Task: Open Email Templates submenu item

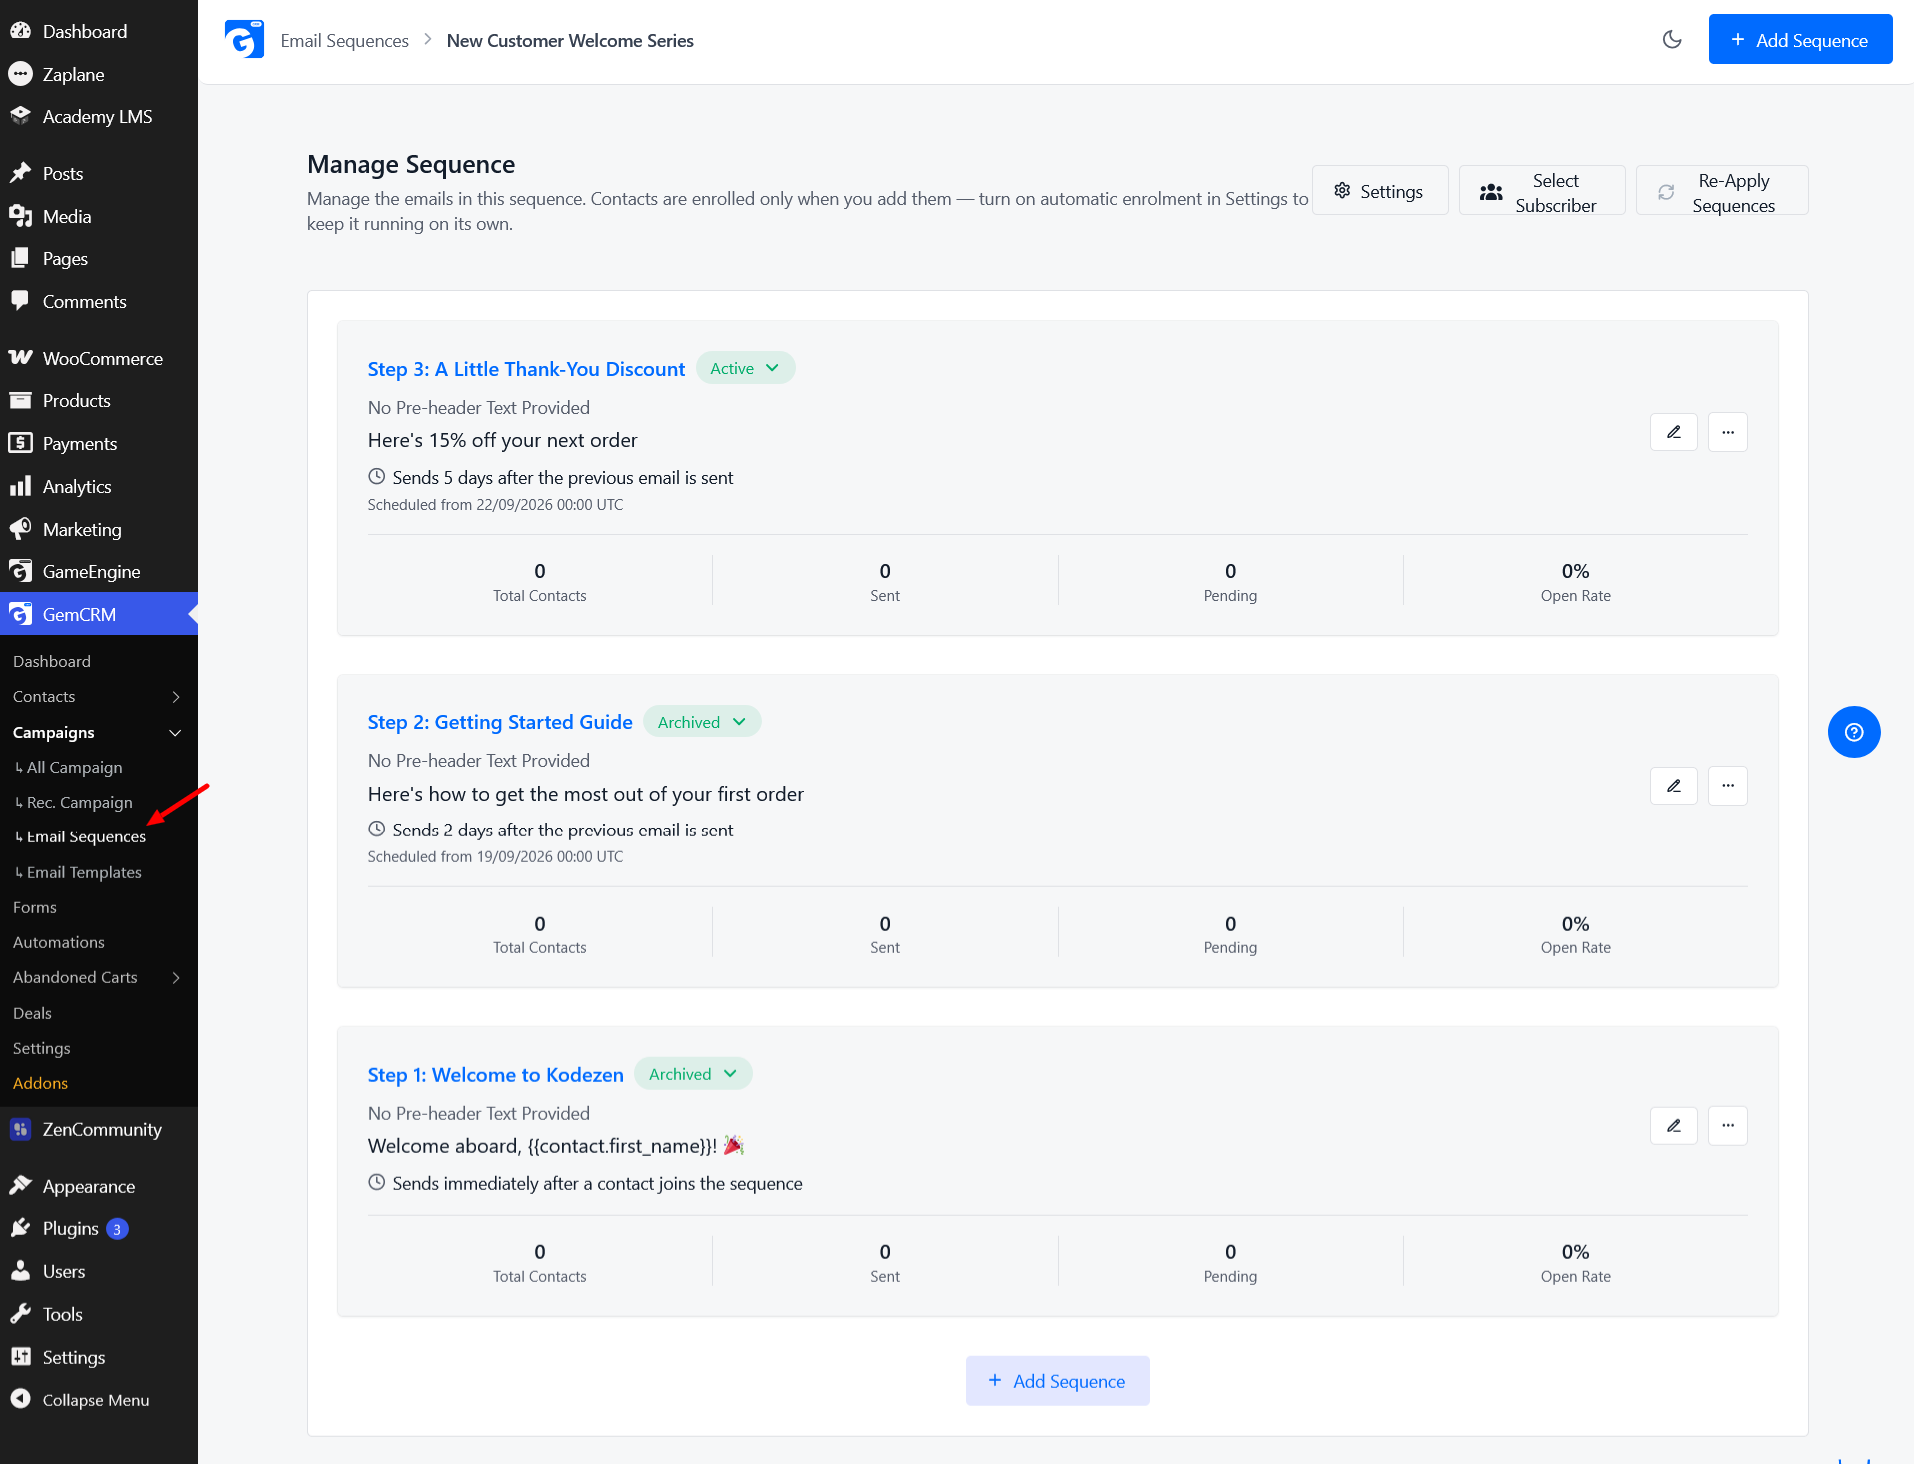Action: [x=84, y=872]
